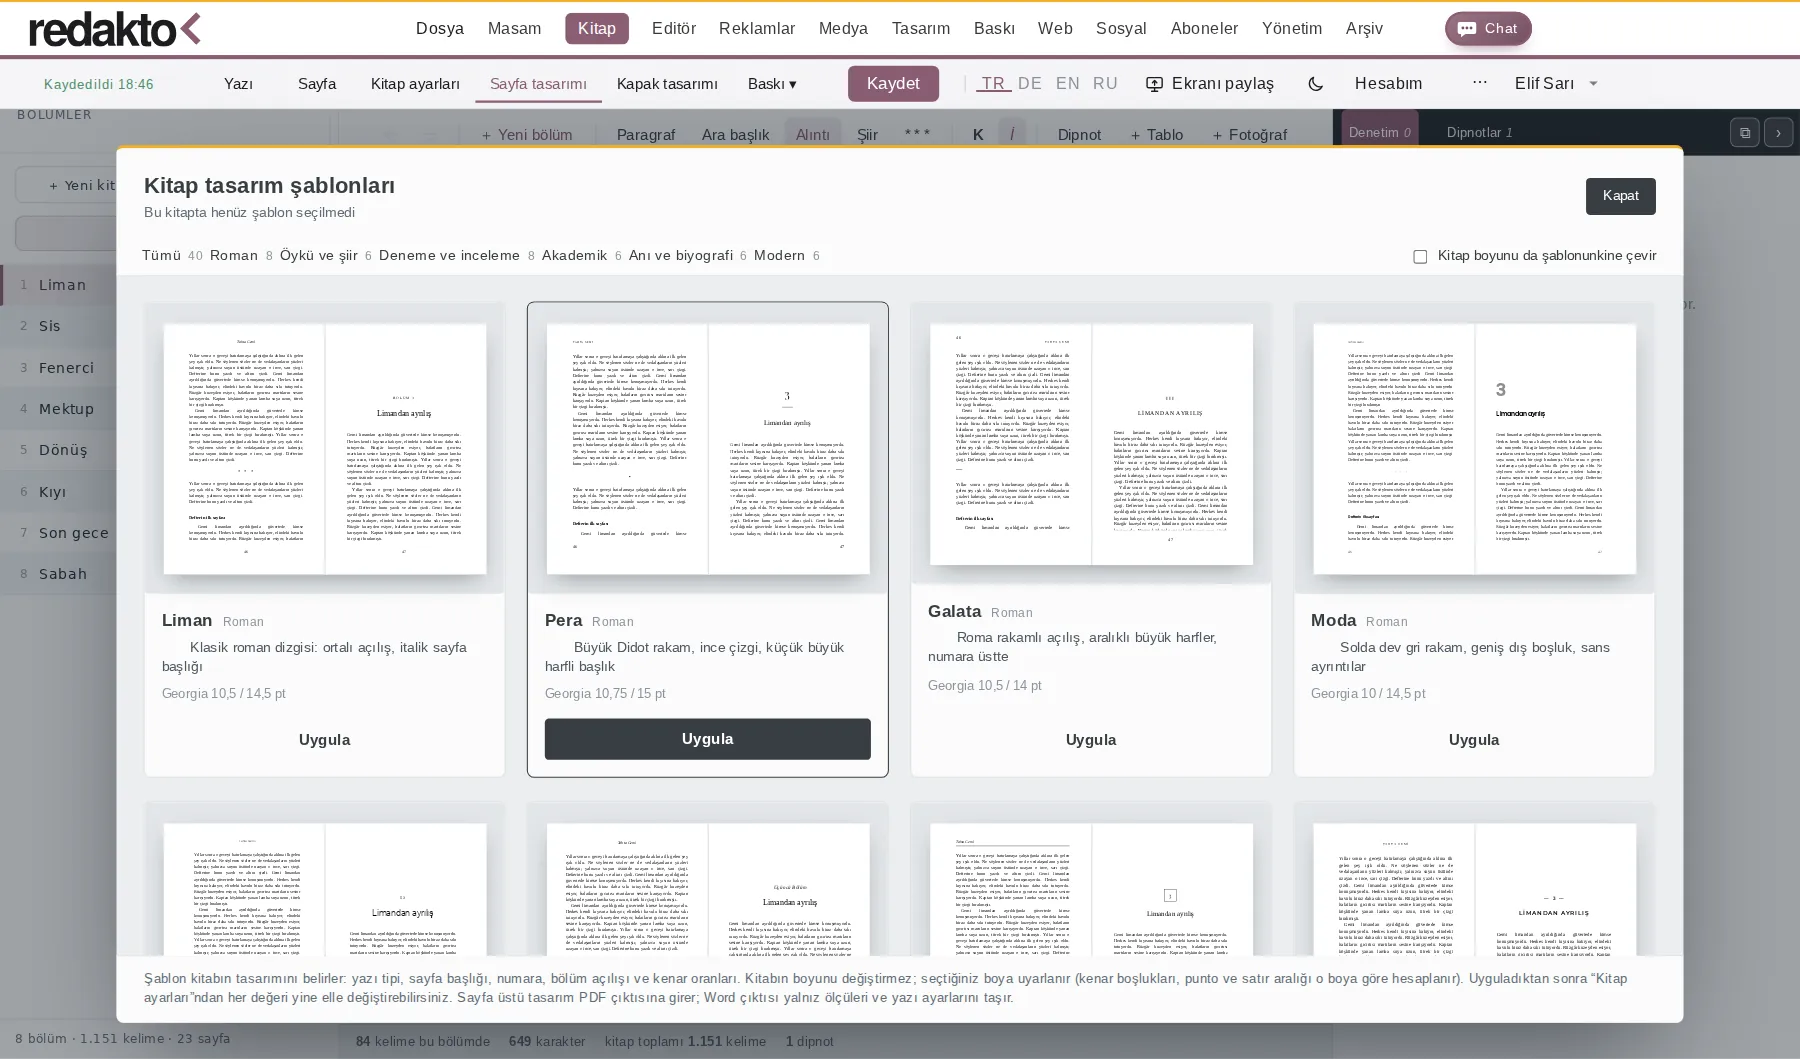Viewport: 1800px width, 1059px height.
Task: Filter templates by Roman category
Action: coord(241,256)
